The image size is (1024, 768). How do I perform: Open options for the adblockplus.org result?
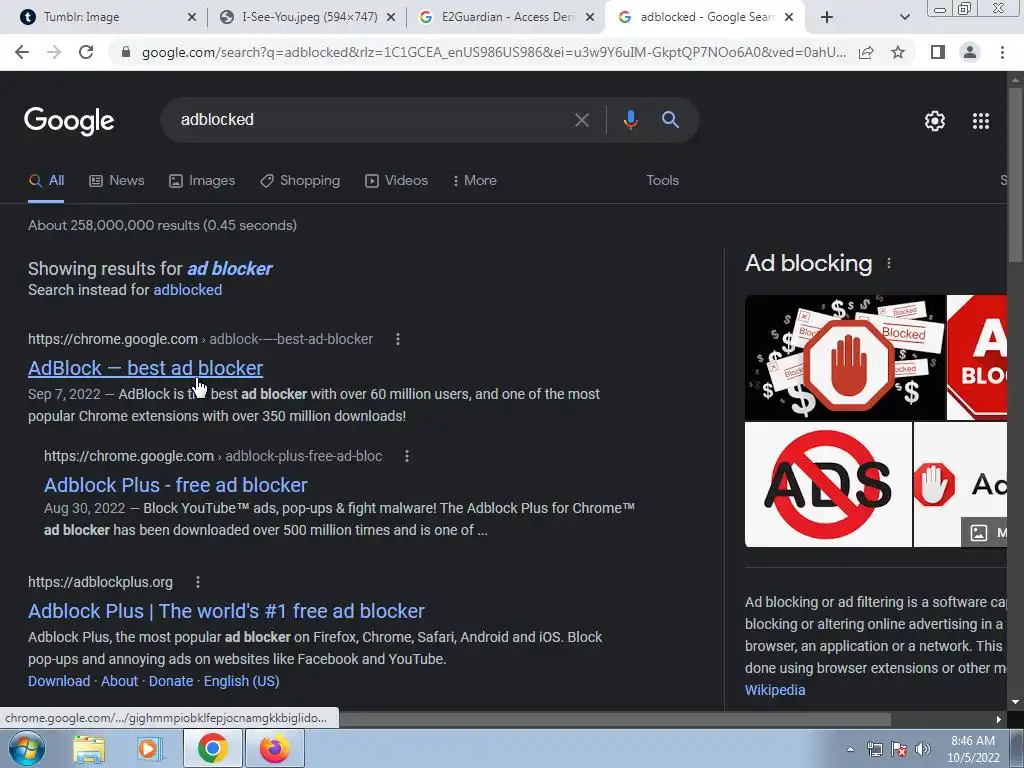coord(198,582)
